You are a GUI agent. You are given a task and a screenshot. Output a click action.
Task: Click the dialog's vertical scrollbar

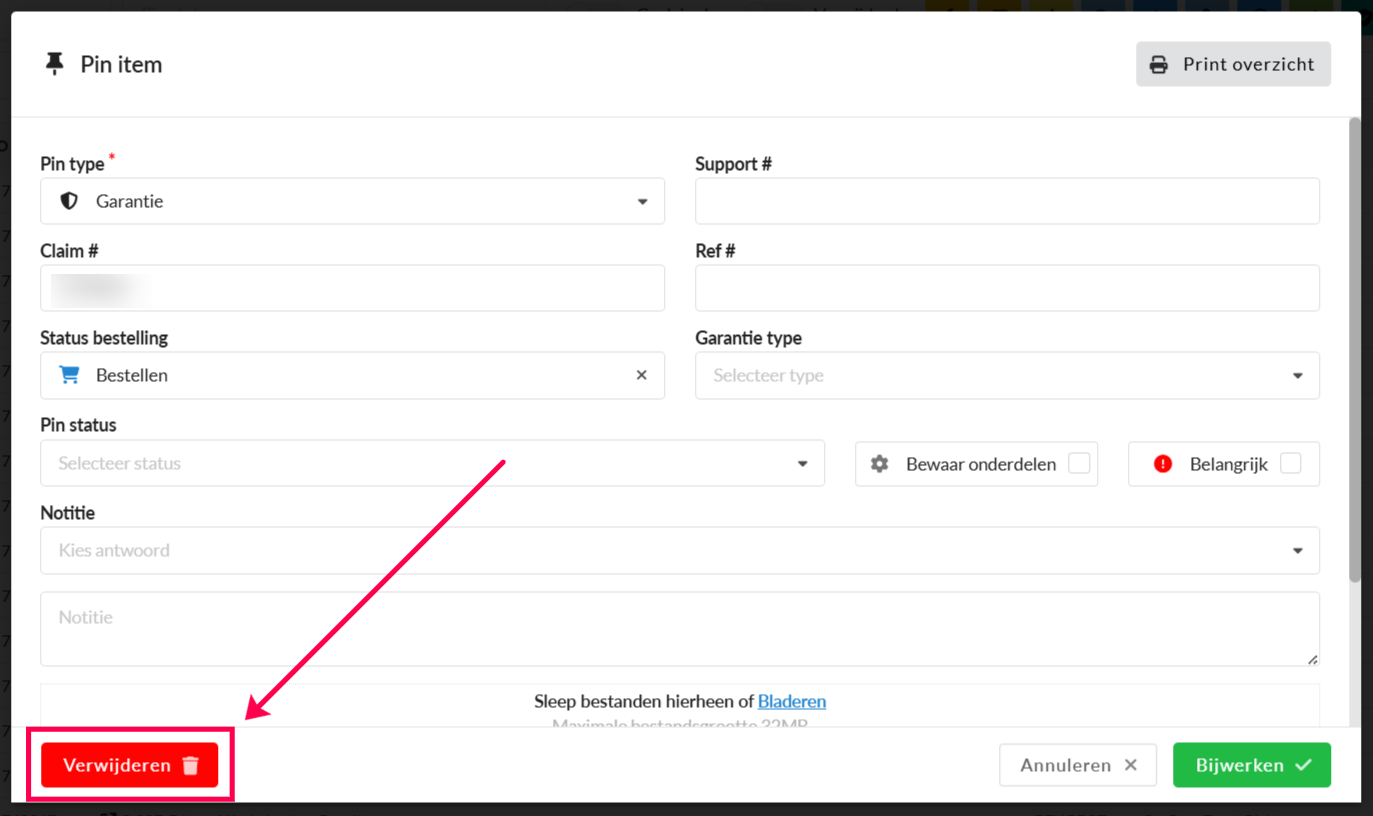(1355, 350)
